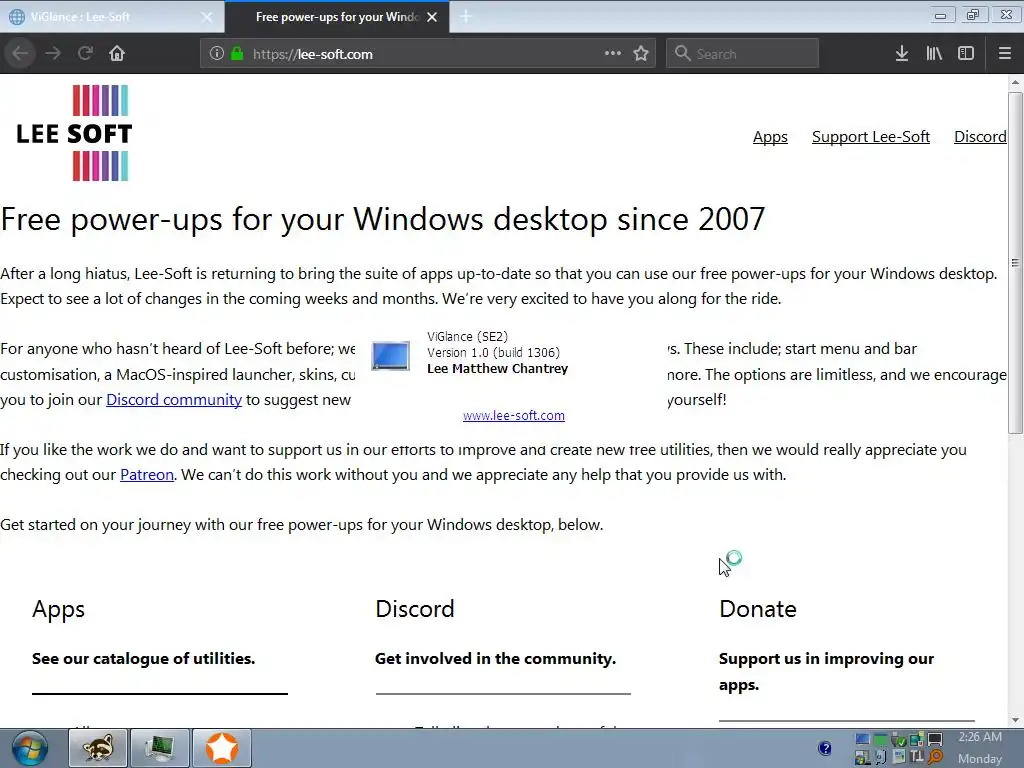
Task: Open the computer monitor taskbar app
Action: click(160, 748)
